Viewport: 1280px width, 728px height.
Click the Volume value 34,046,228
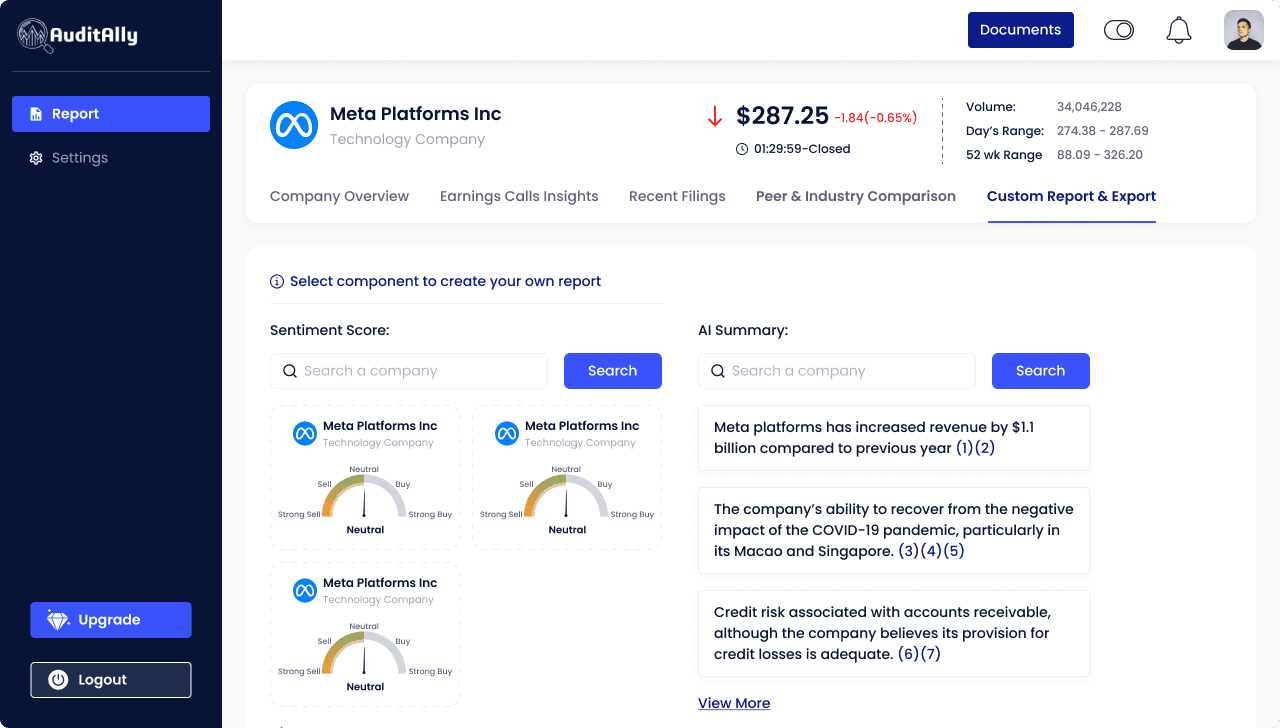[x=1089, y=107]
